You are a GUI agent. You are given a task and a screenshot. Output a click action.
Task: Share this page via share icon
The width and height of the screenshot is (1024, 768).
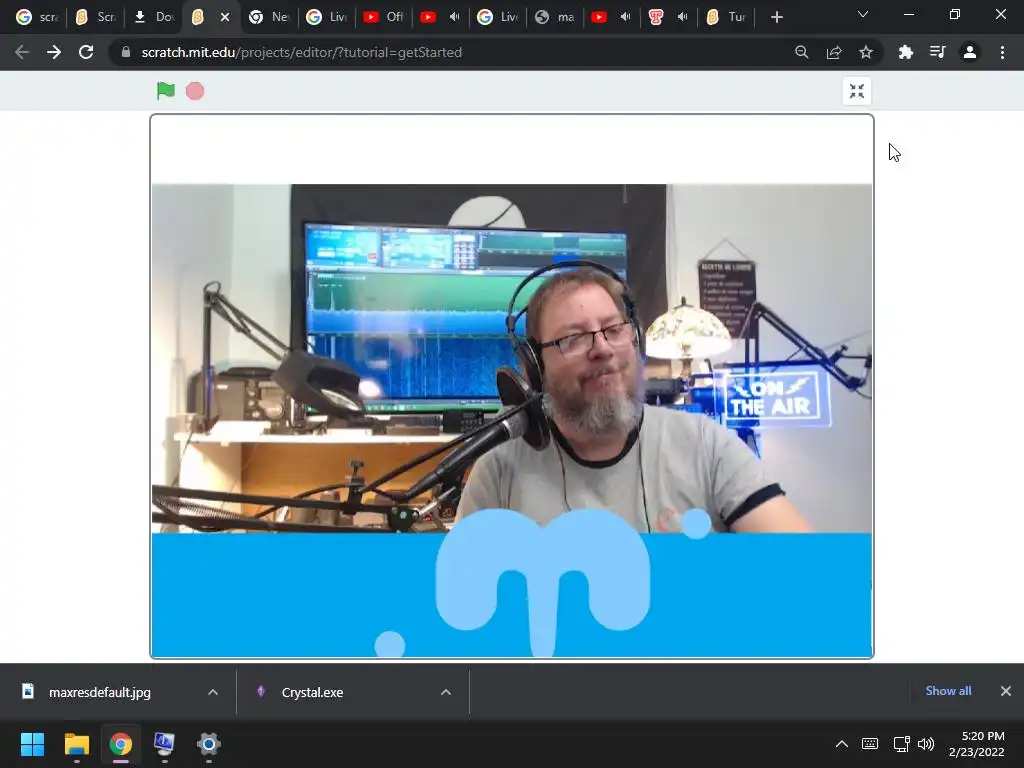tap(834, 52)
